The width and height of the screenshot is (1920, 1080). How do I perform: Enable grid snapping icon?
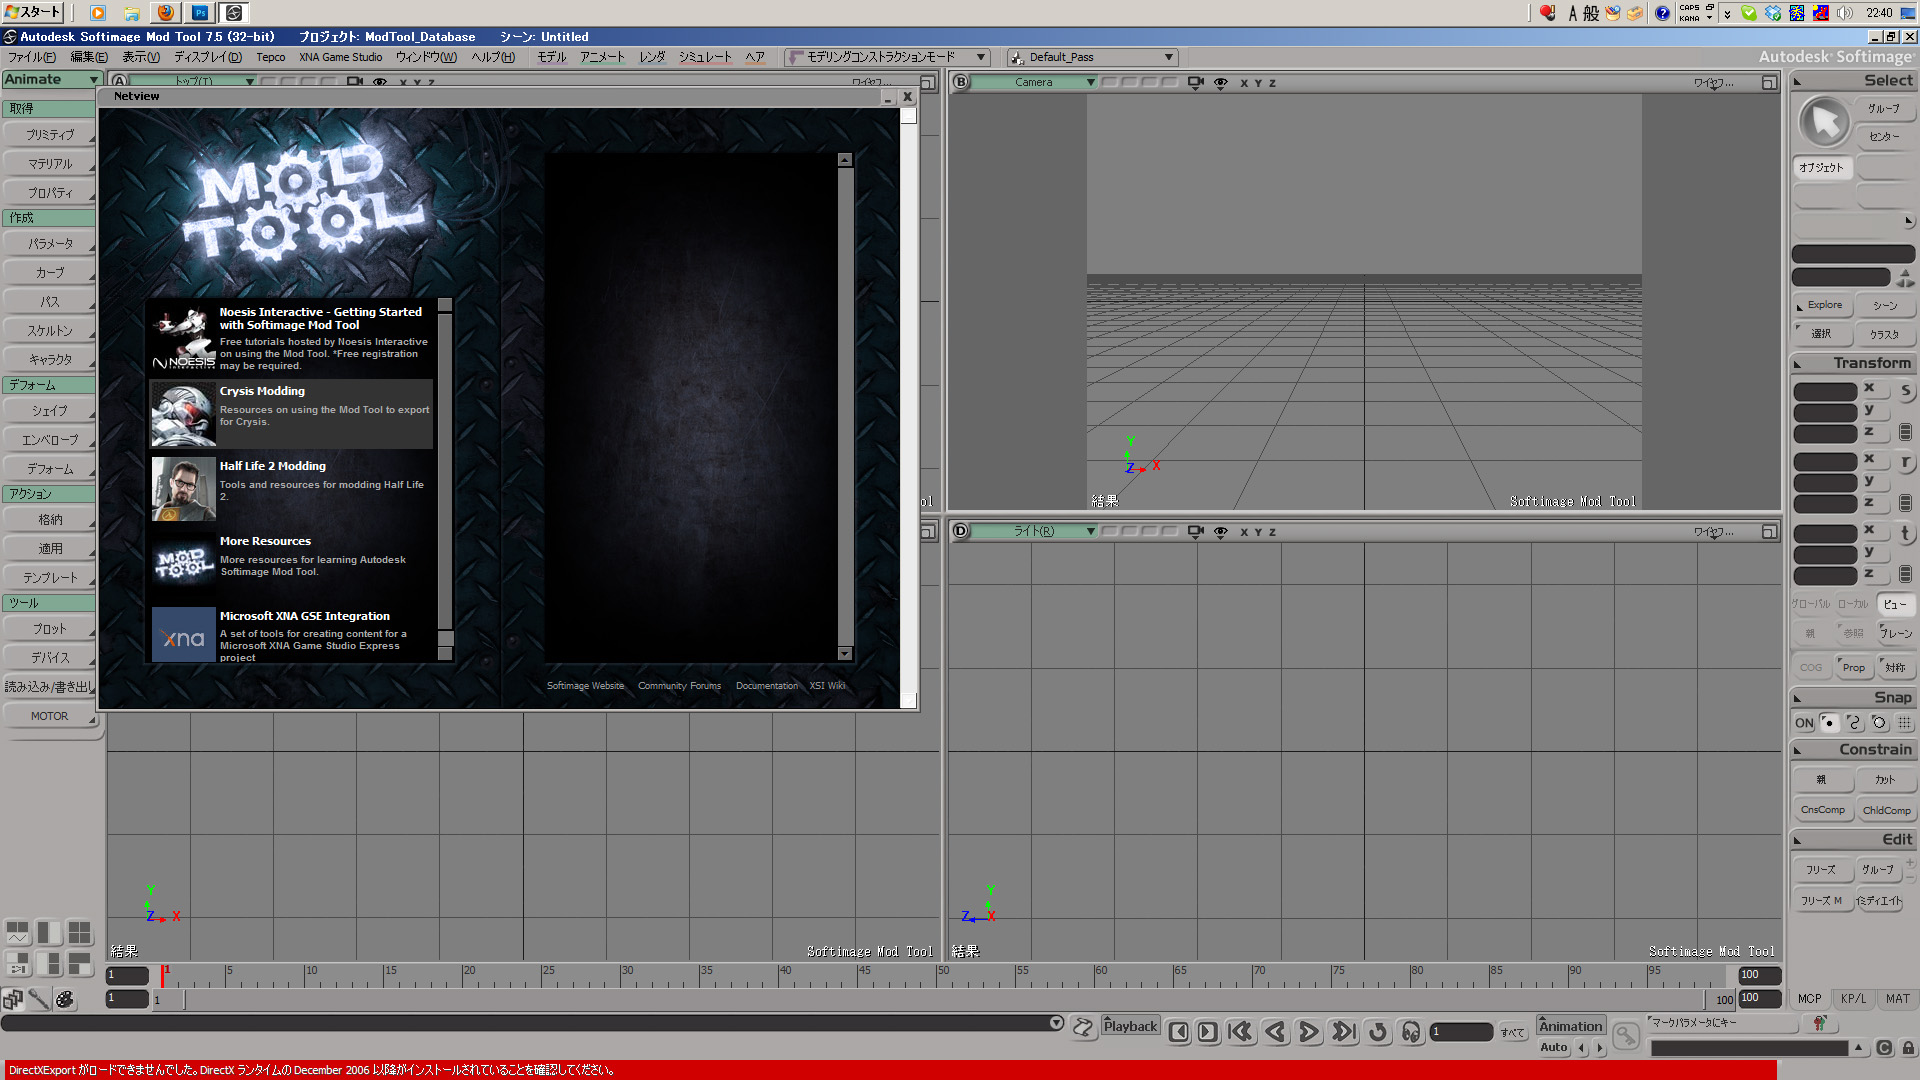[1904, 723]
